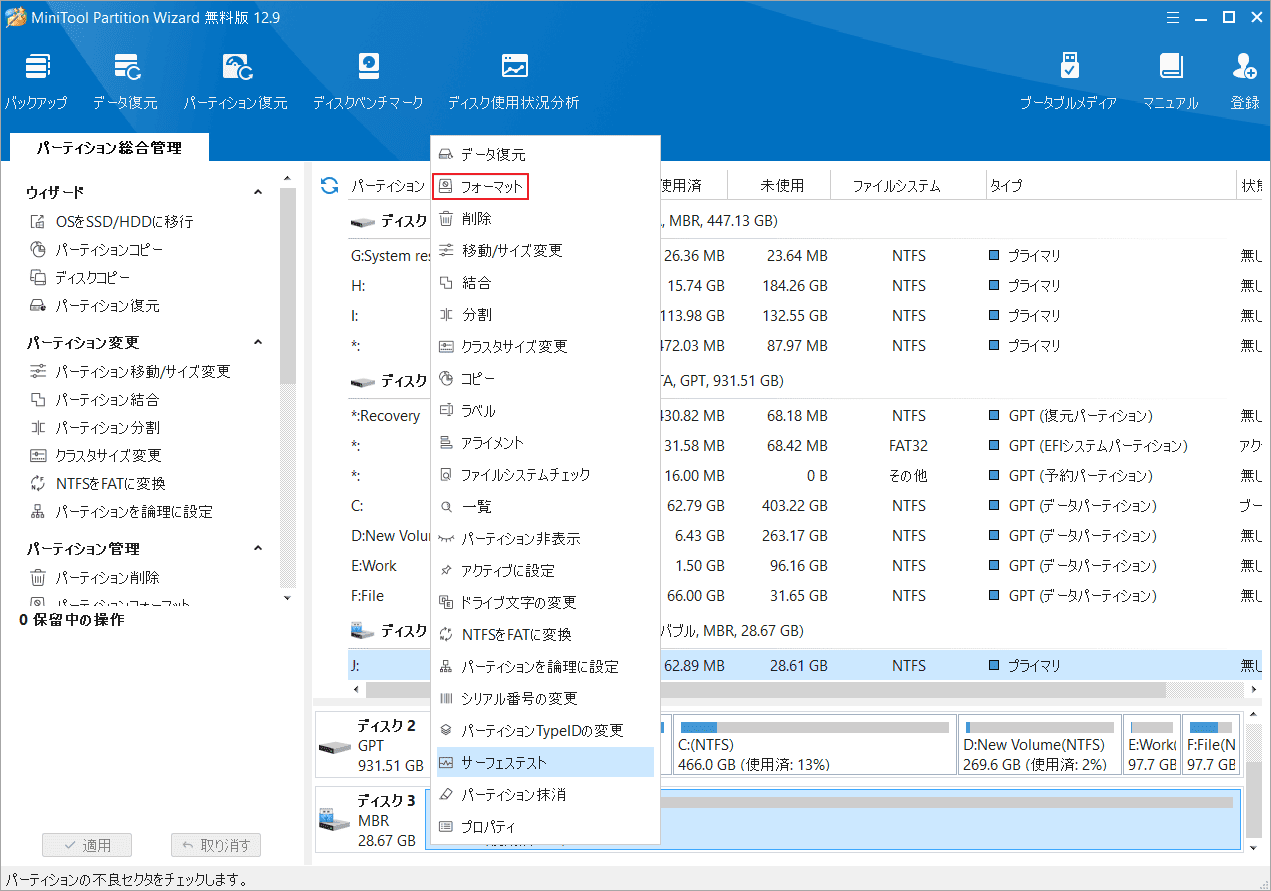This screenshot has width=1271, height=891.
Task: Select パーティション結合 in the sidebar
Action: pyautogui.click(x=95, y=399)
